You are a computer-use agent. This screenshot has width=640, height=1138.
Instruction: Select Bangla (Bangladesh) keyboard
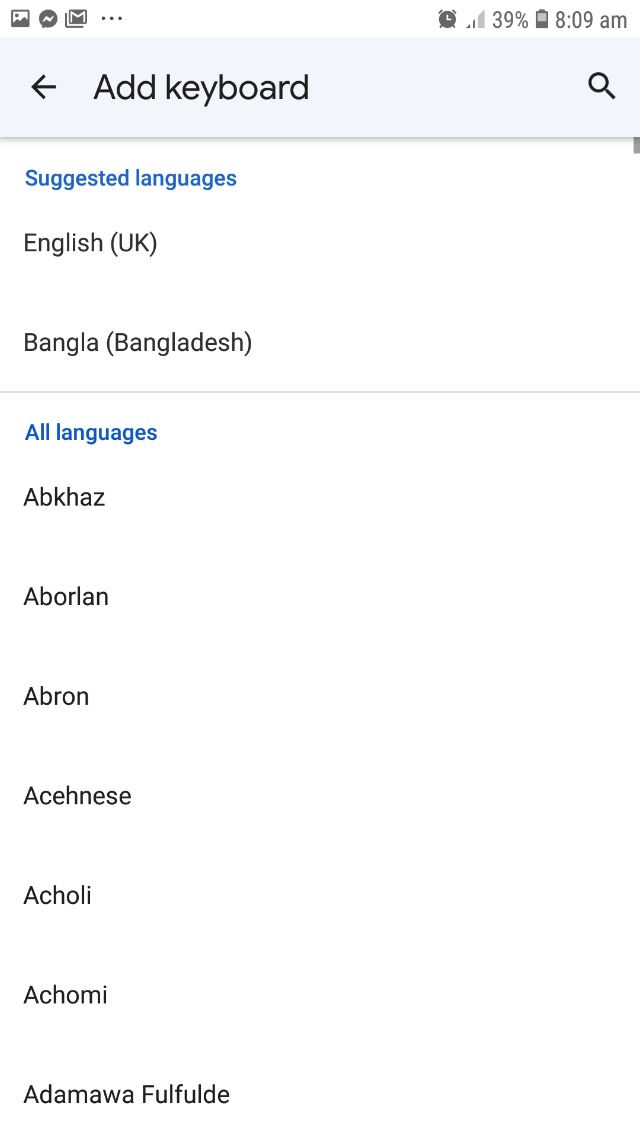coord(138,343)
